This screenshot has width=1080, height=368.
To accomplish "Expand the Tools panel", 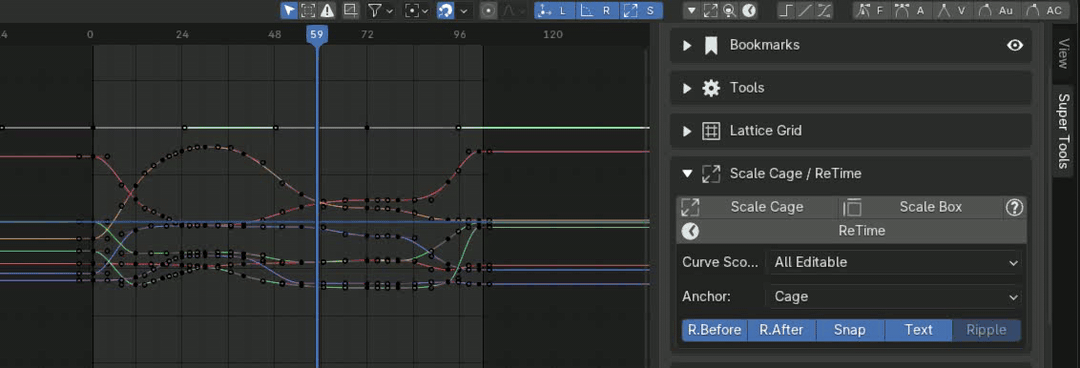I will pyautogui.click(x=687, y=88).
